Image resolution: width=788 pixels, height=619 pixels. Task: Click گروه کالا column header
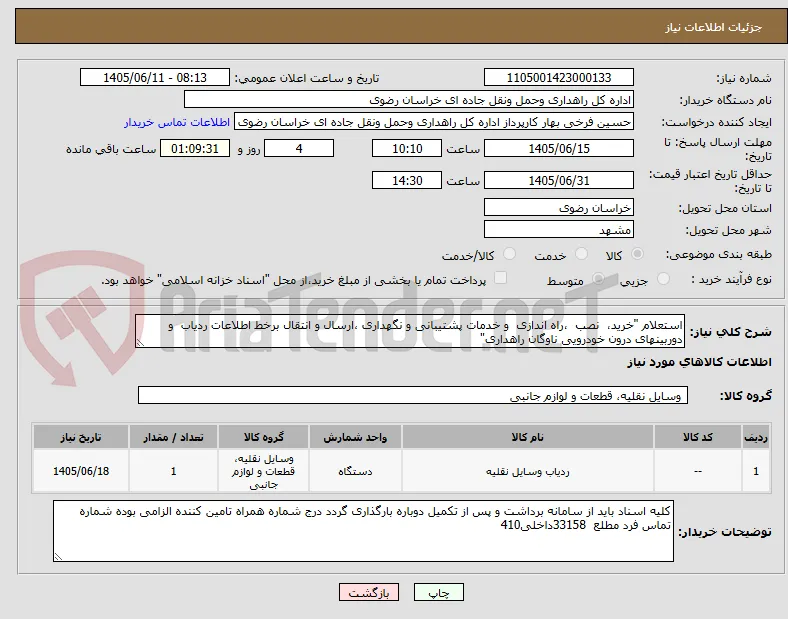[x=263, y=437]
